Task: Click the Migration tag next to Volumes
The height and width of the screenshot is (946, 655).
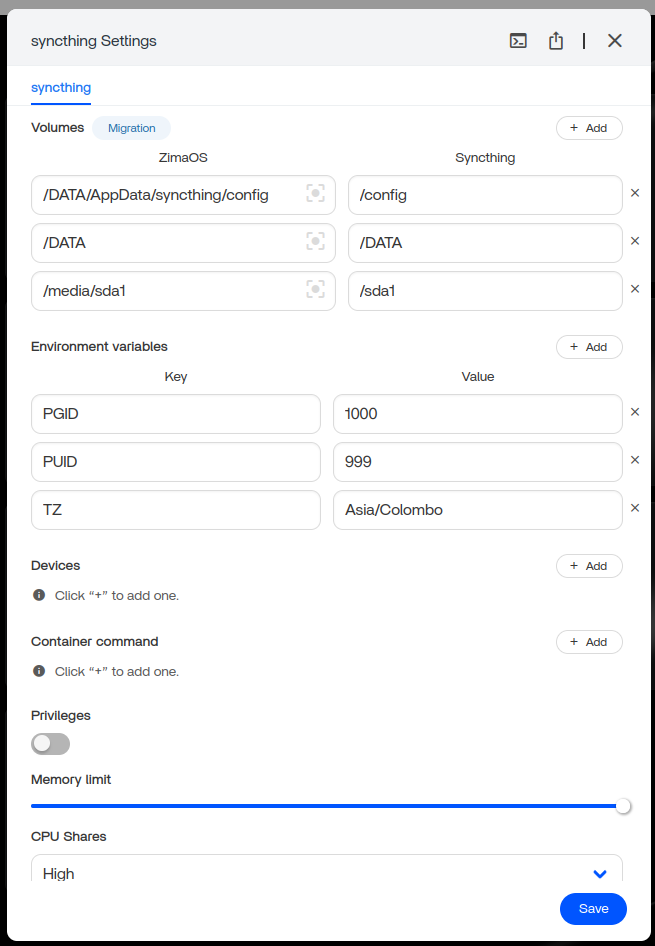Action: click(132, 128)
